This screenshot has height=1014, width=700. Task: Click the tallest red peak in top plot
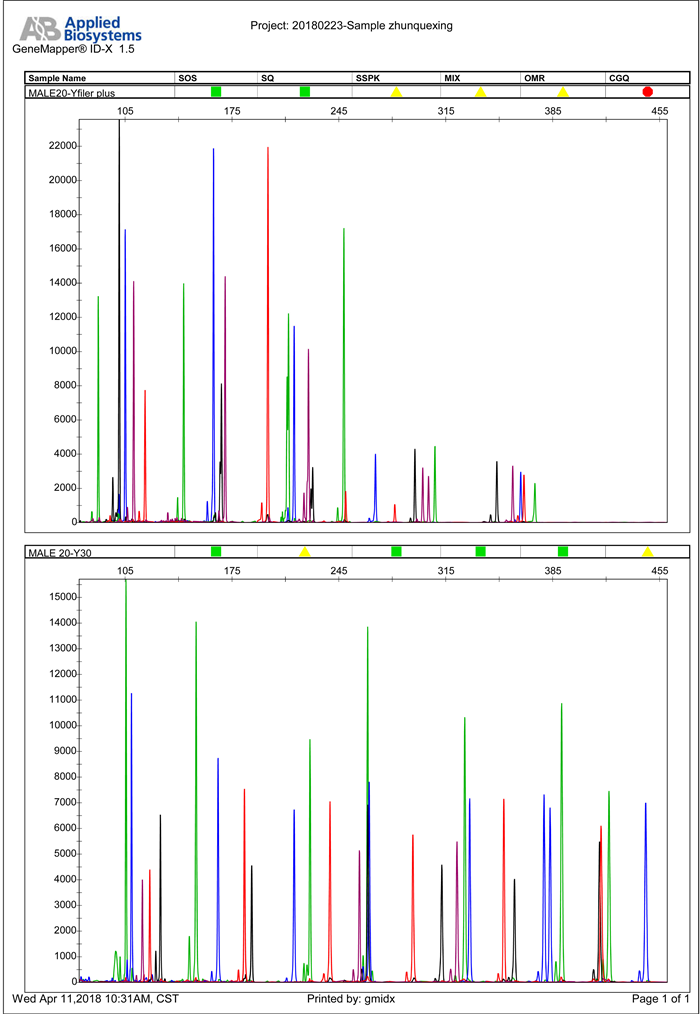point(268,150)
